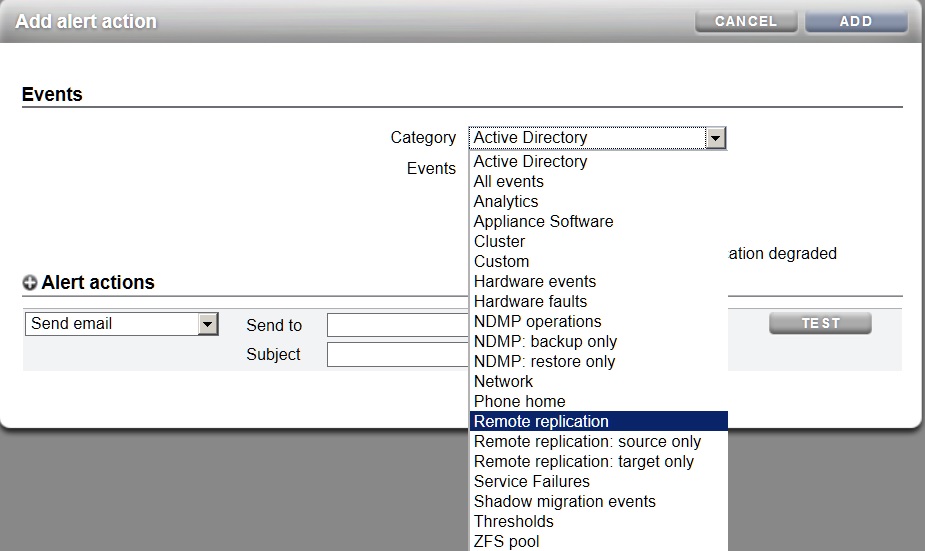Click the CANCEL button
Screen dimensions: 925x551
coord(746,21)
